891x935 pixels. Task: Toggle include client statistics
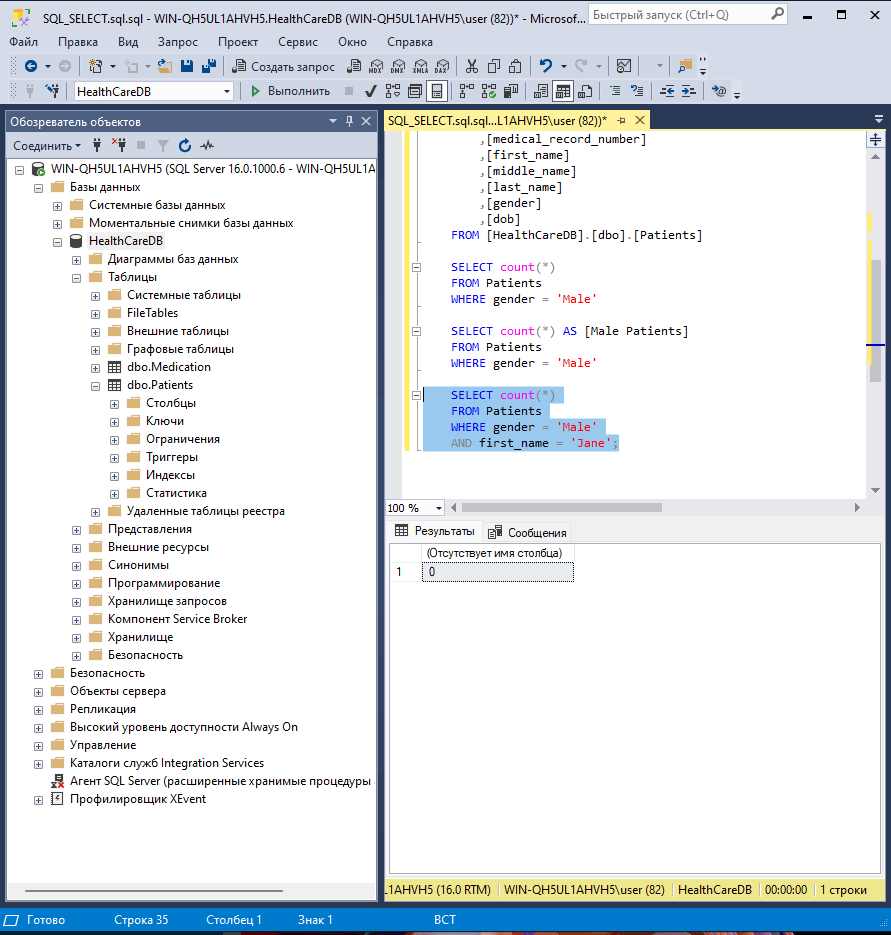pyautogui.click(x=511, y=91)
